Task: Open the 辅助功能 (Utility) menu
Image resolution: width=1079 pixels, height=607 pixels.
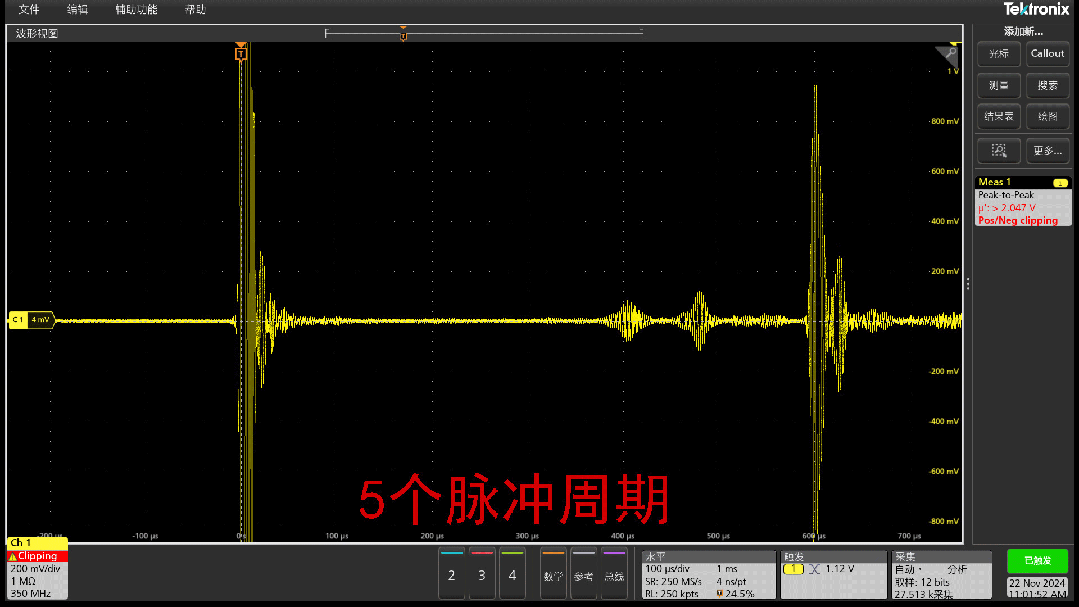Action: tap(135, 9)
